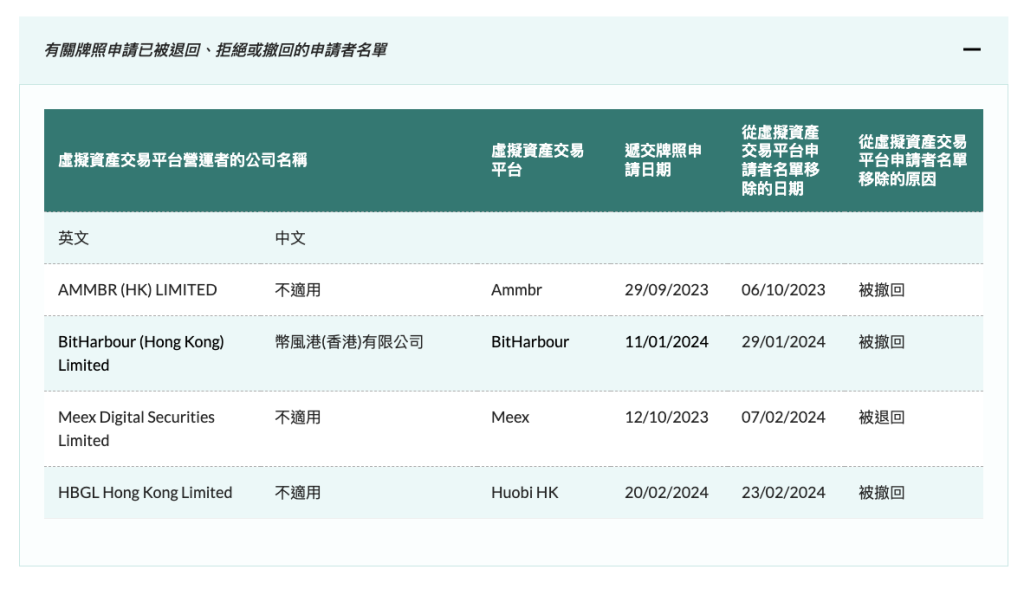Select the AMMBR (HK) LIMITED cell
The height and width of the screenshot is (589, 1024).
[137, 290]
